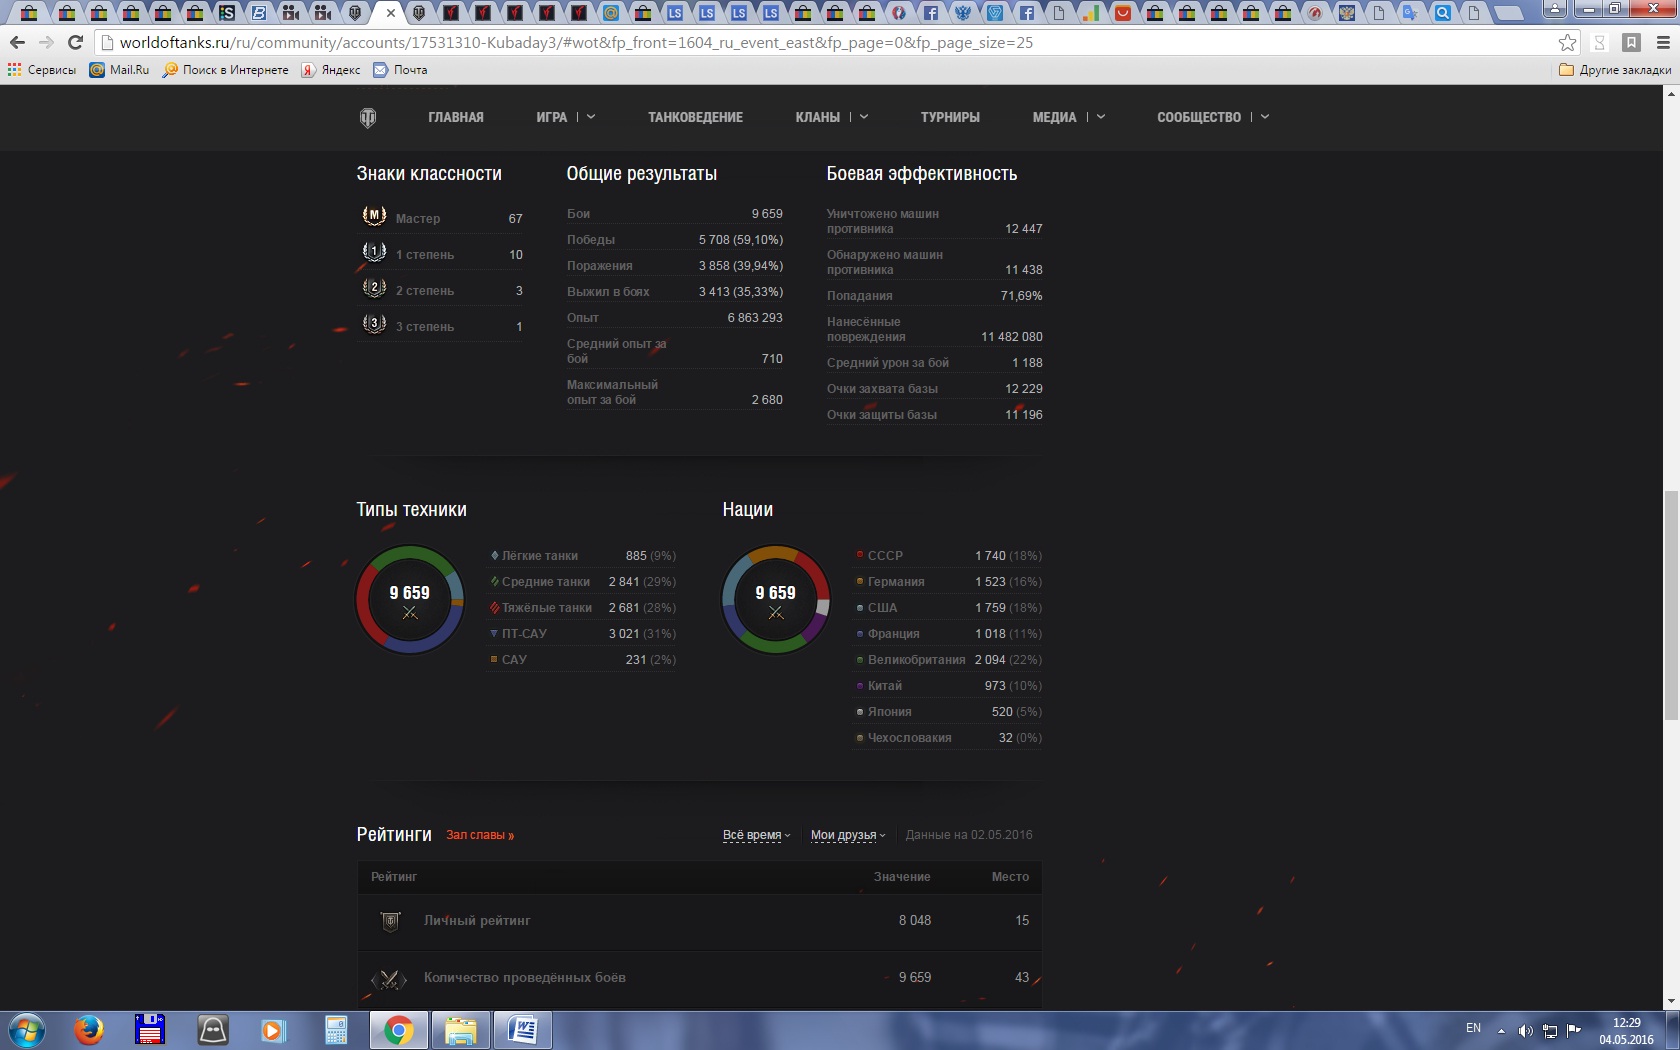The width and height of the screenshot is (1680, 1050).
Task: Show hidden system tray icons
Action: coord(1501,1031)
